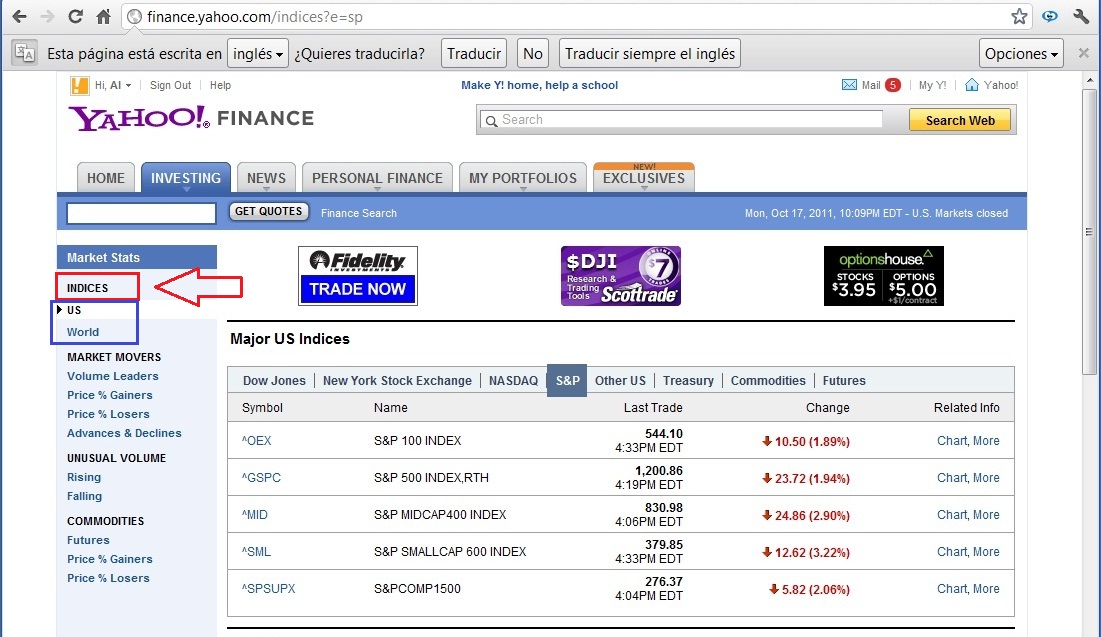1101x637 pixels.
Task: Switch to Futures indices tab
Action: point(844,381)
